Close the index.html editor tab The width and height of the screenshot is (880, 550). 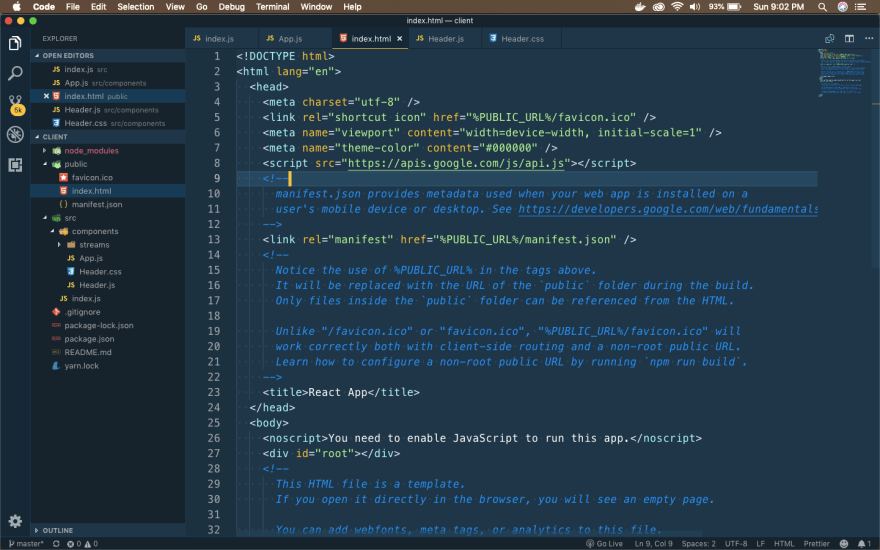400,39
